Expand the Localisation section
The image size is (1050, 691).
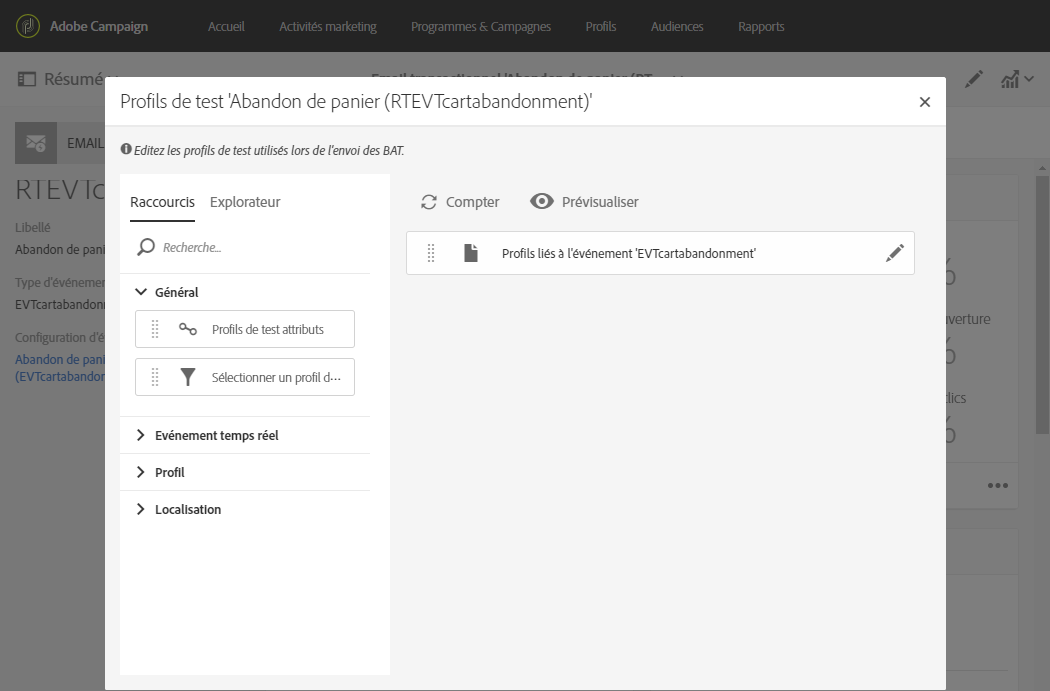[141, 510]
